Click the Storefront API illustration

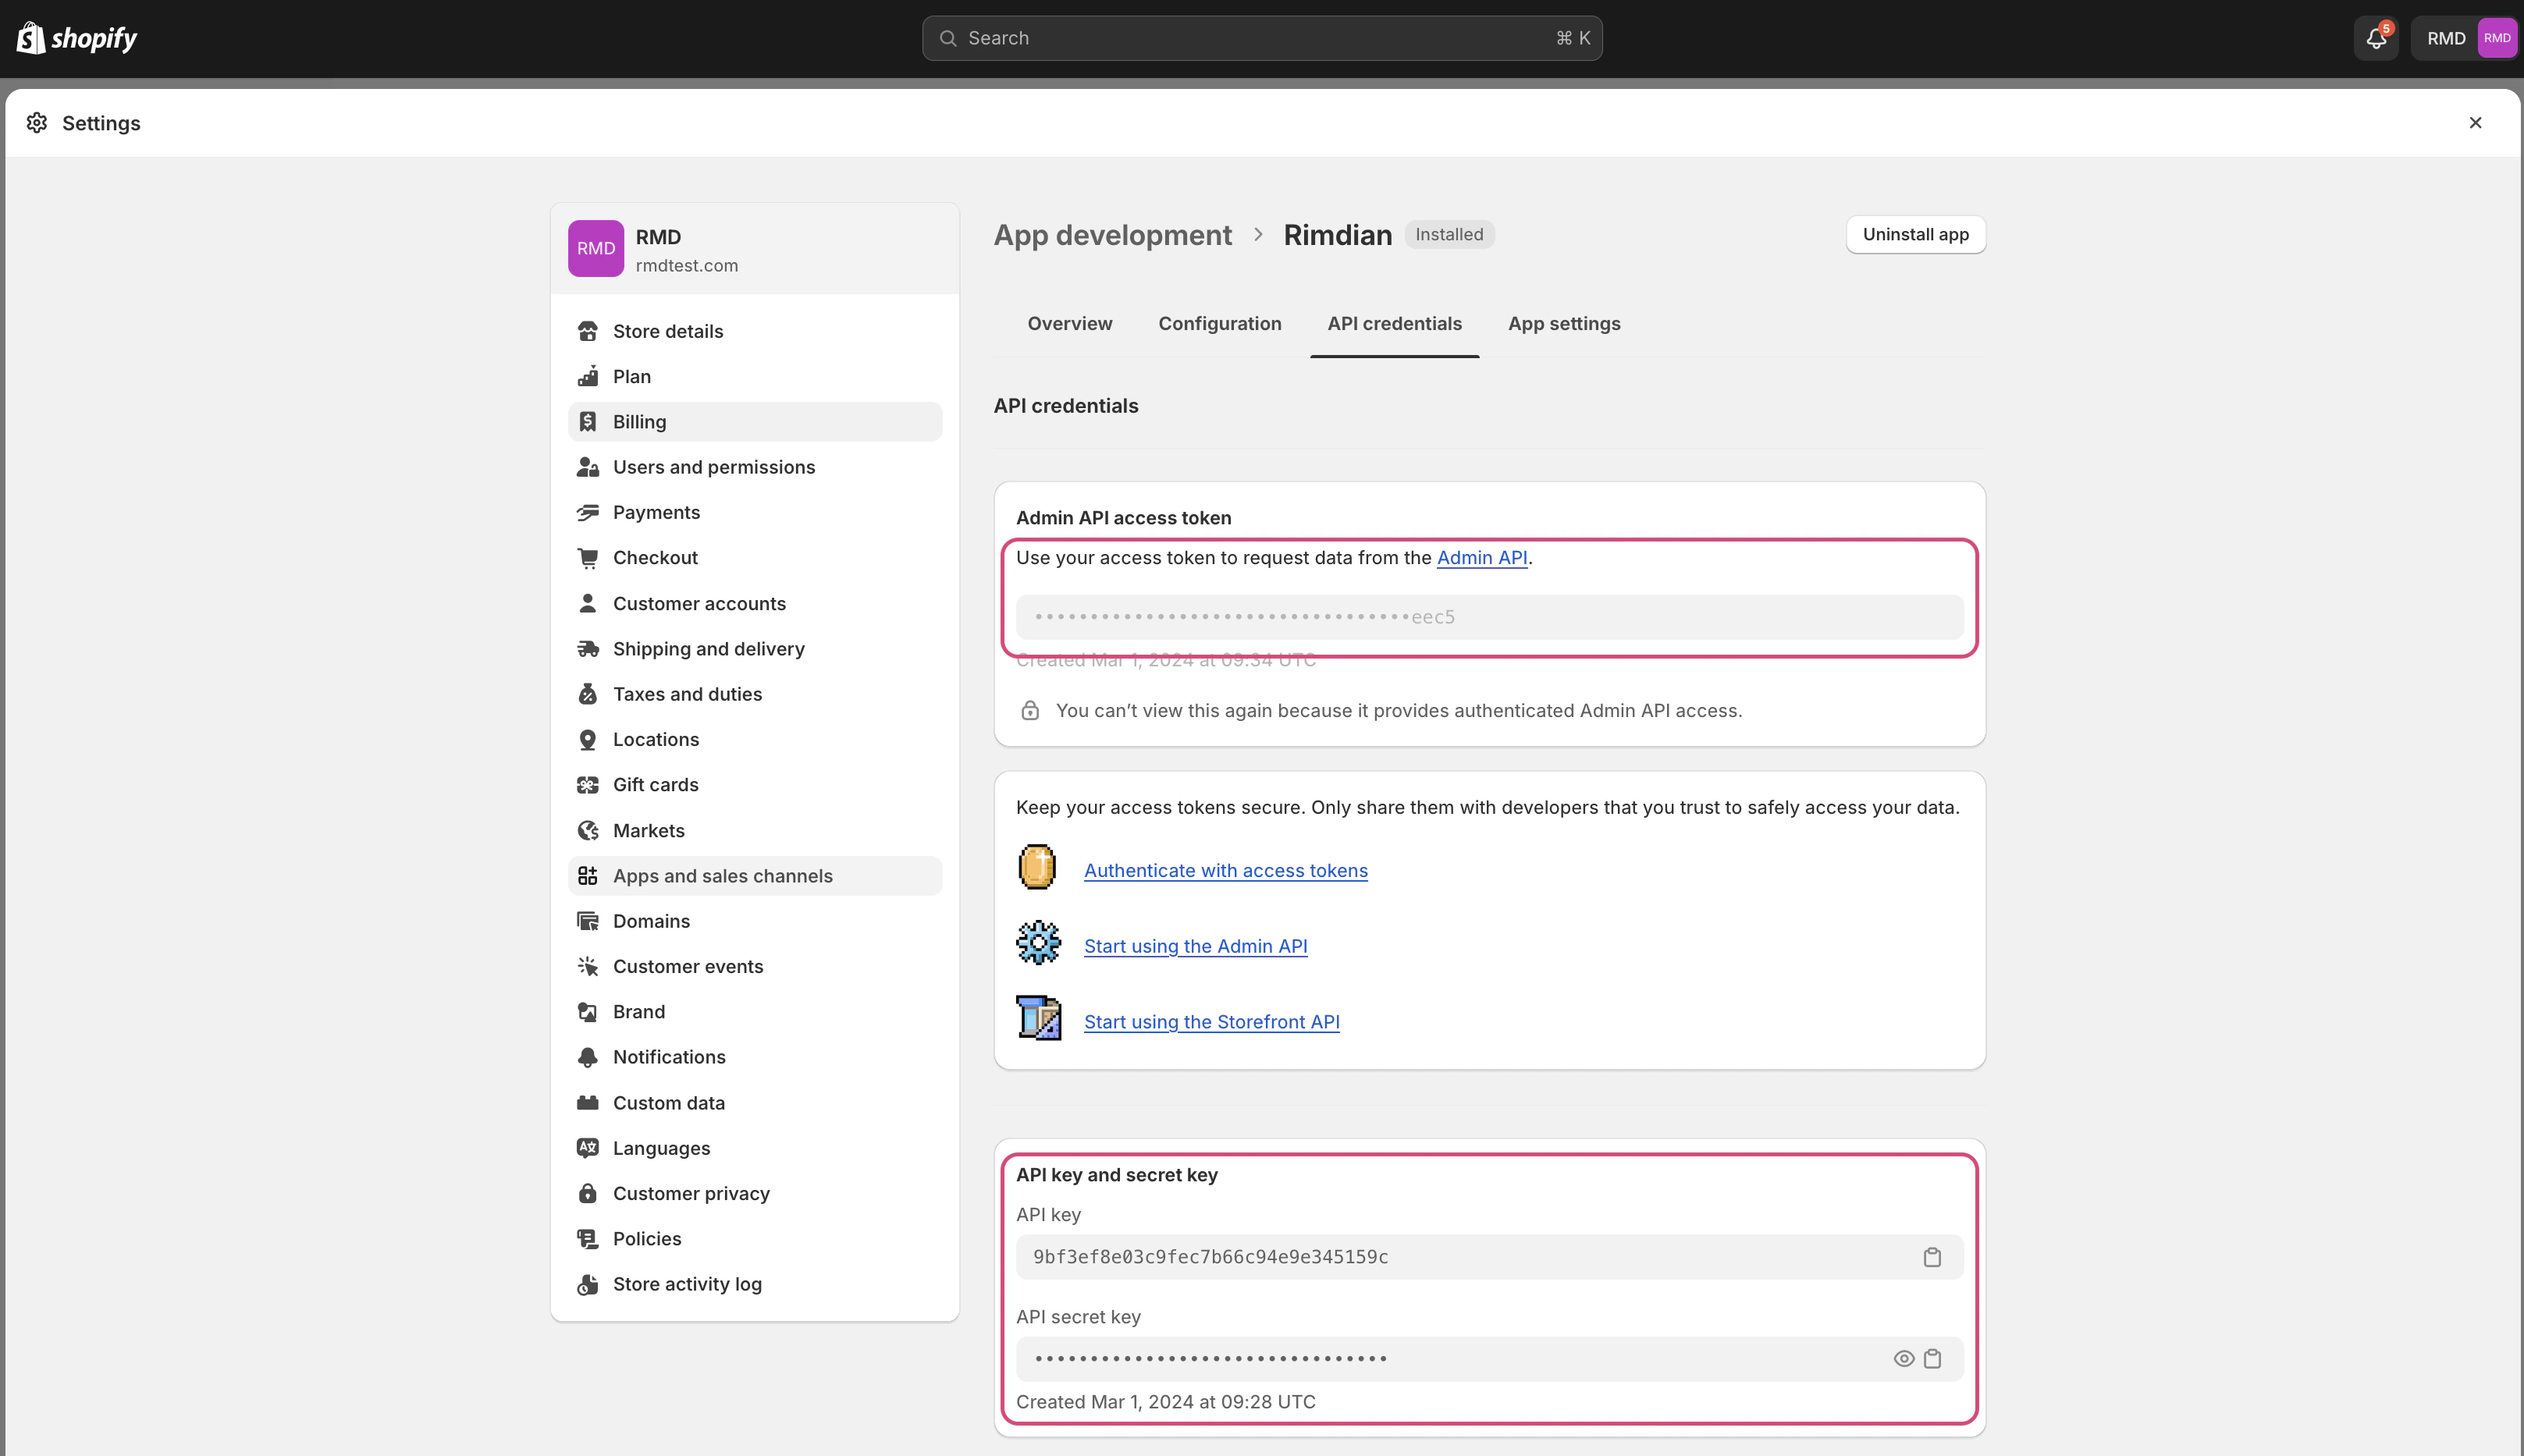[1039, 1019]
